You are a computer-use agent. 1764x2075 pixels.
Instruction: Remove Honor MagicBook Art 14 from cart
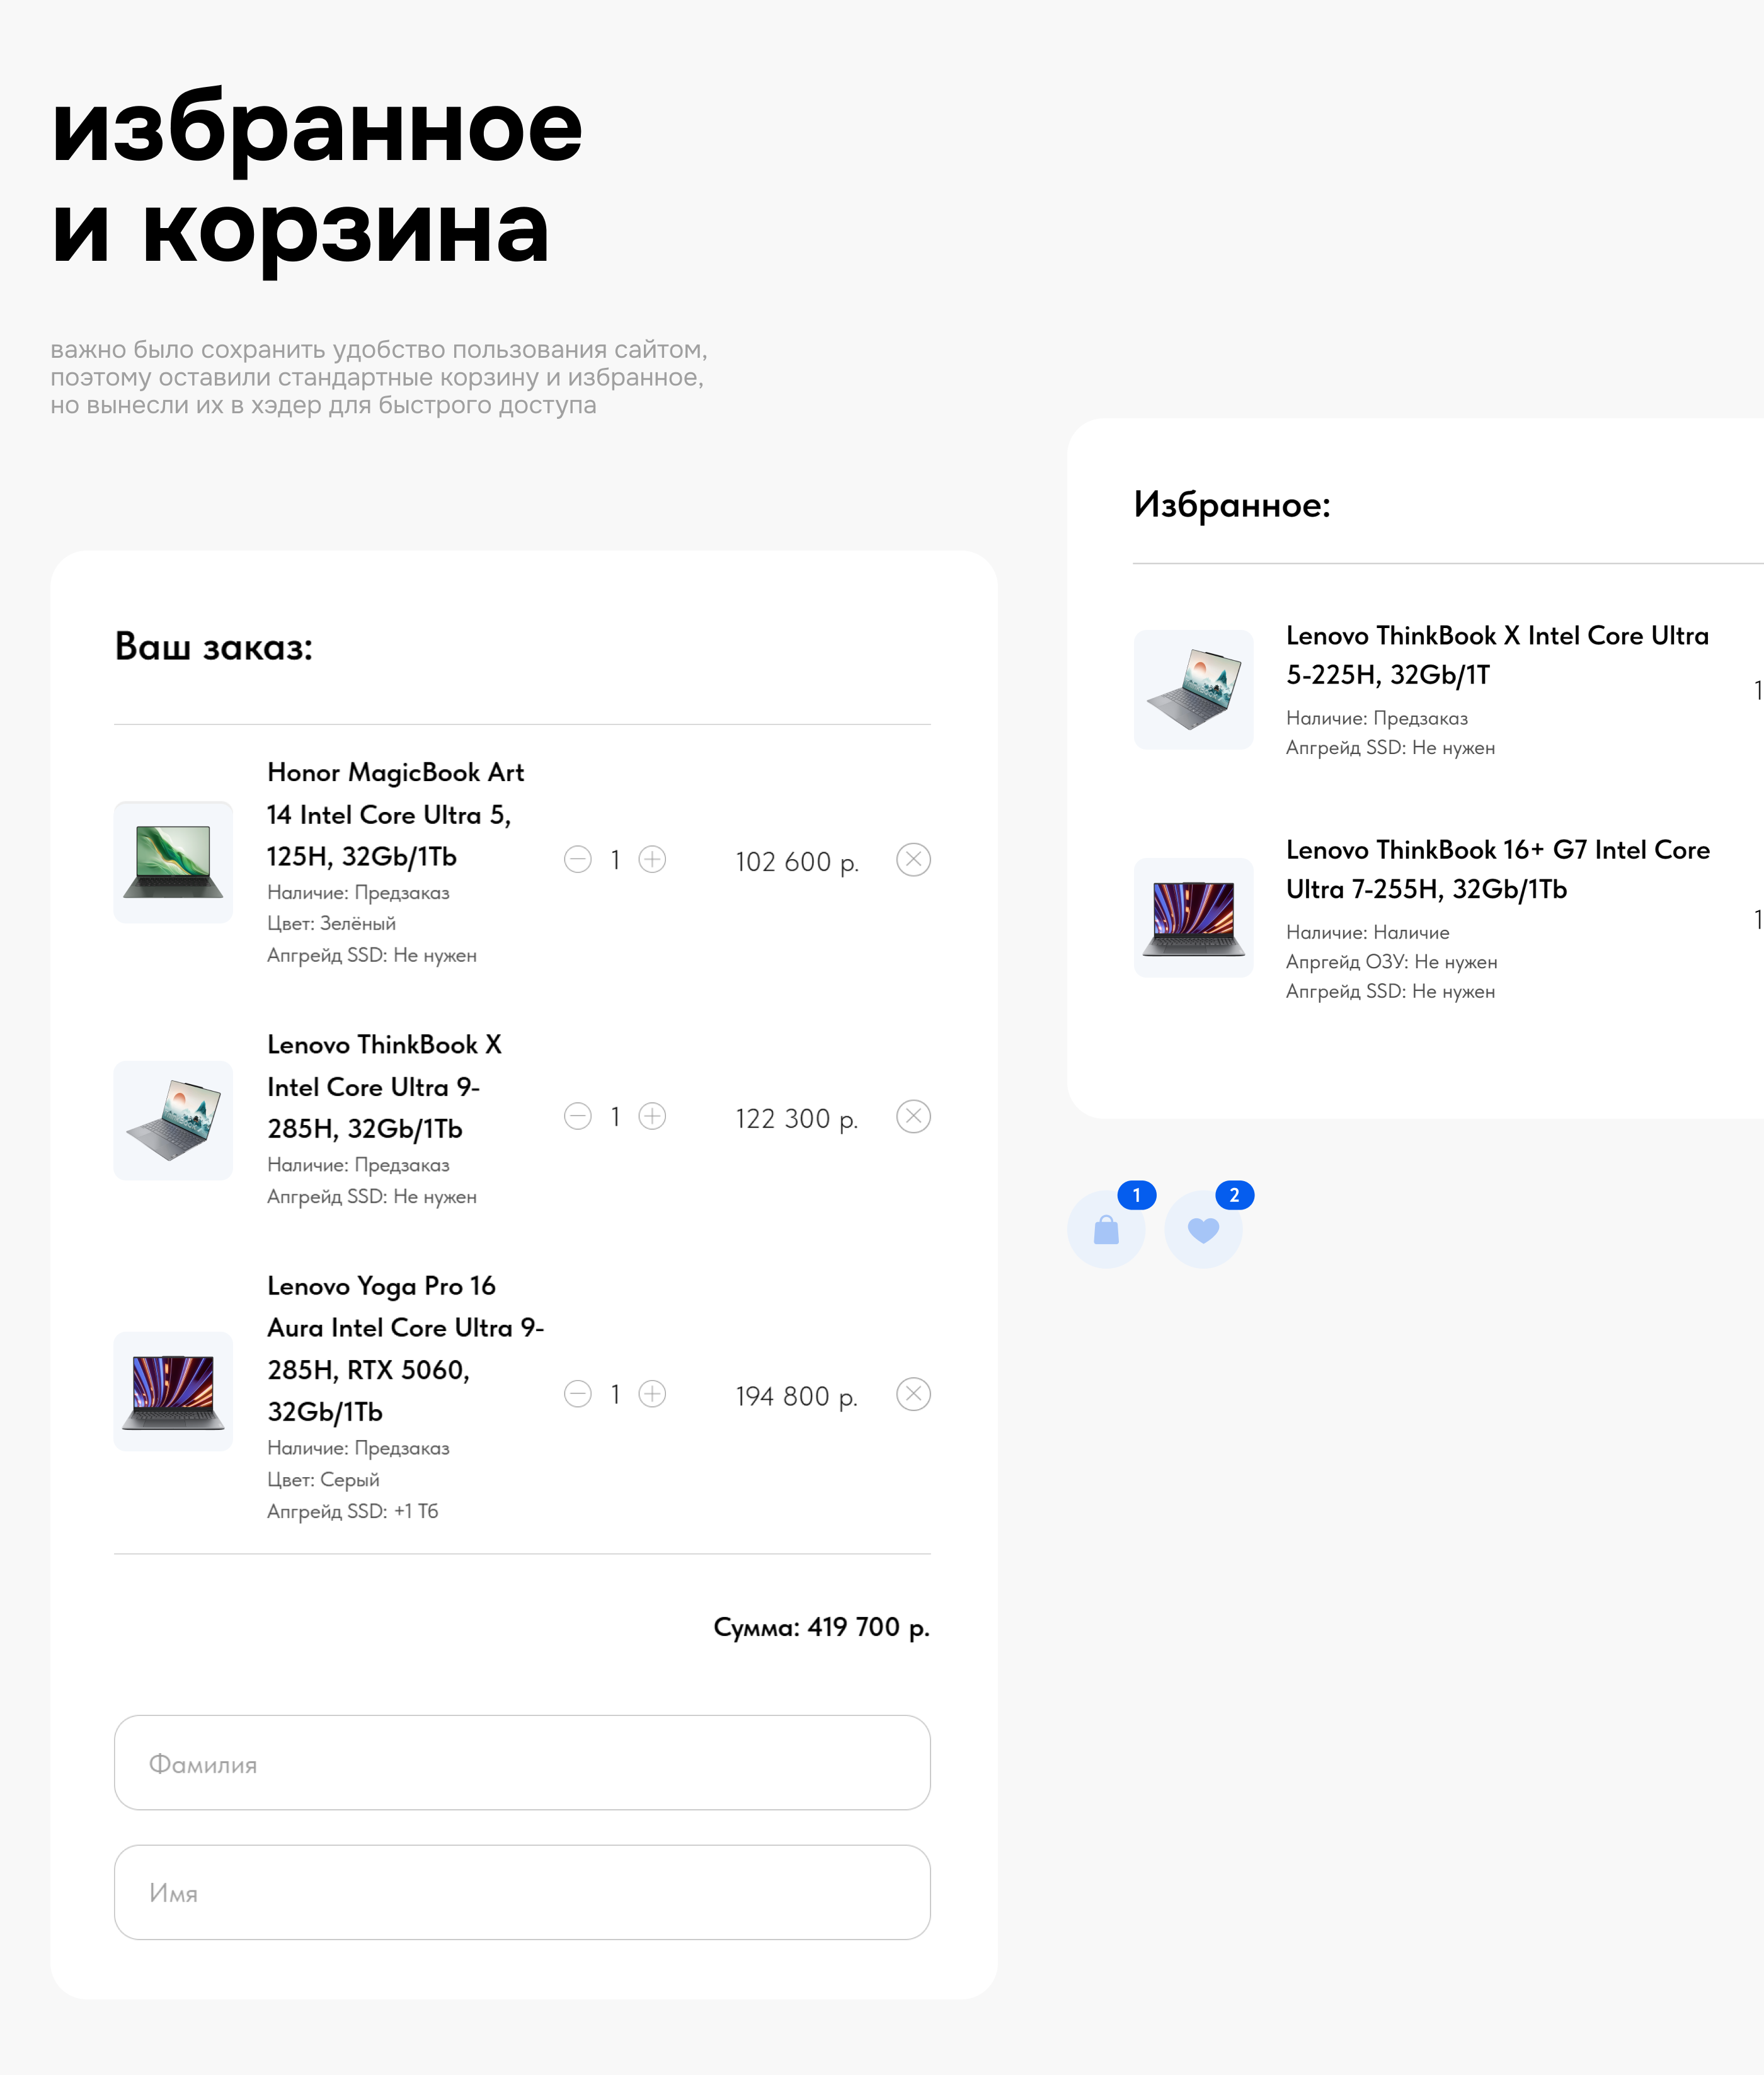[x=911, y=860]
